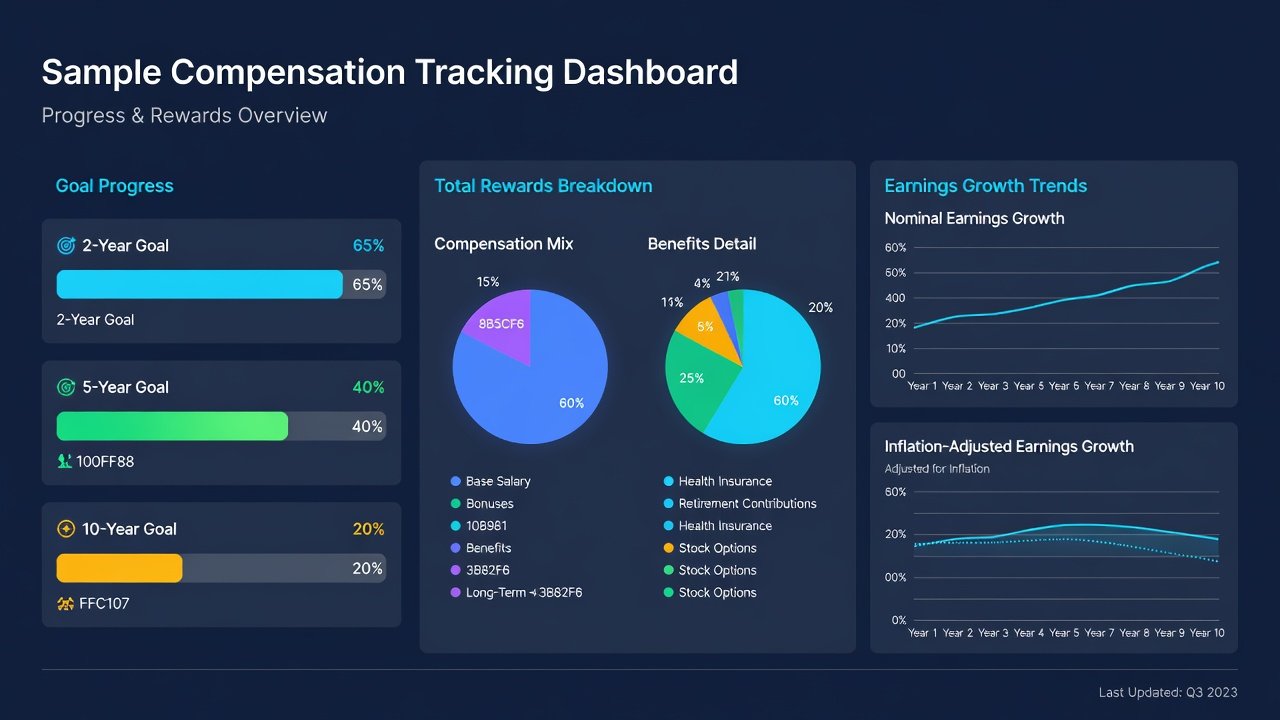
Task: Click the Retirement Contributions legend label
Action: (747, 503)
